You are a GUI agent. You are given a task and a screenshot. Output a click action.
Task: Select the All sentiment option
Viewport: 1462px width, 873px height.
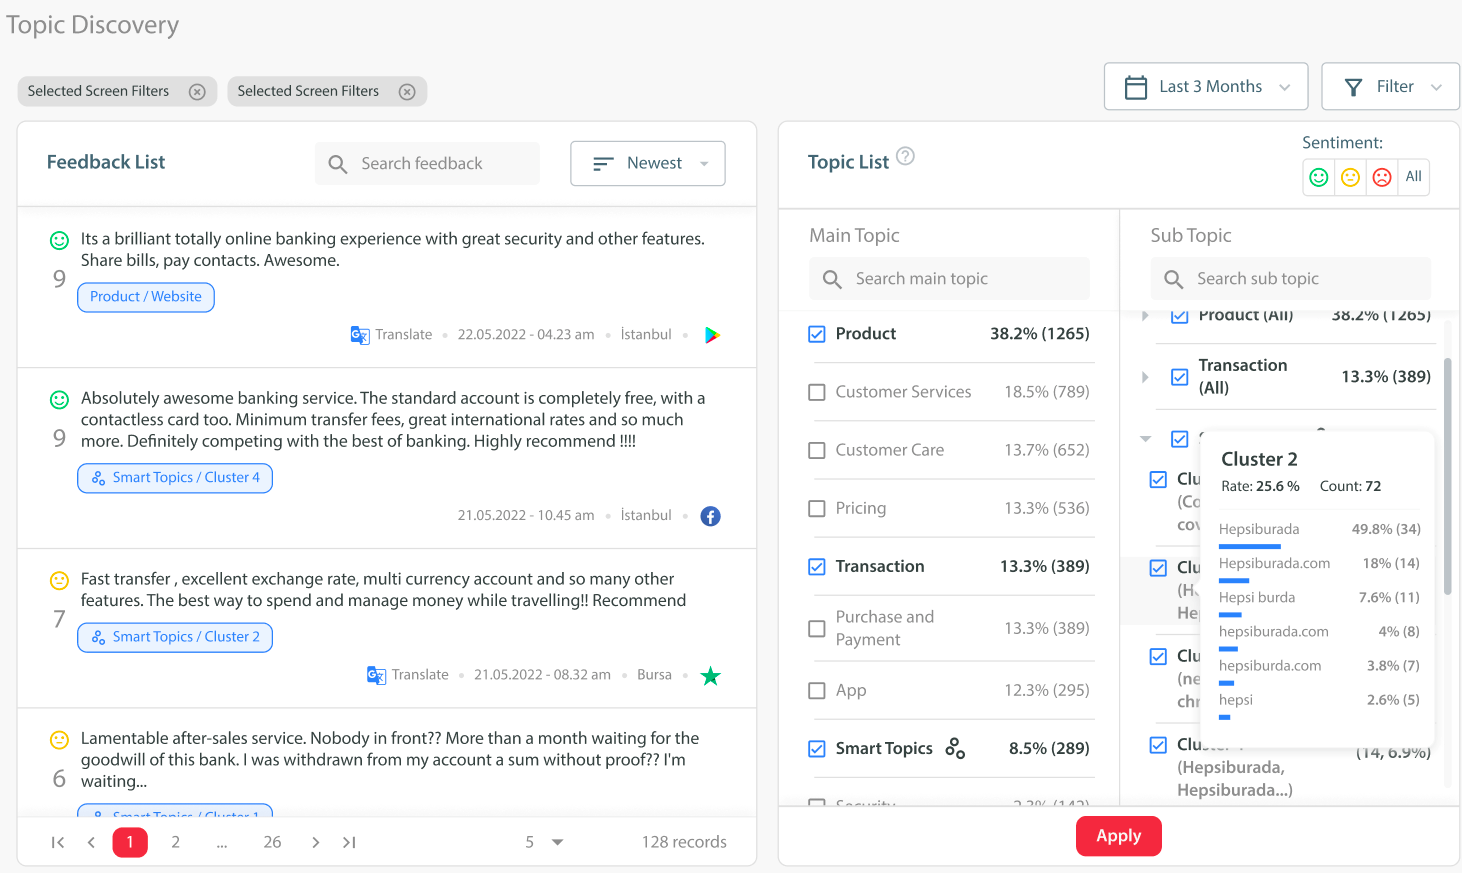point(1413,177)
